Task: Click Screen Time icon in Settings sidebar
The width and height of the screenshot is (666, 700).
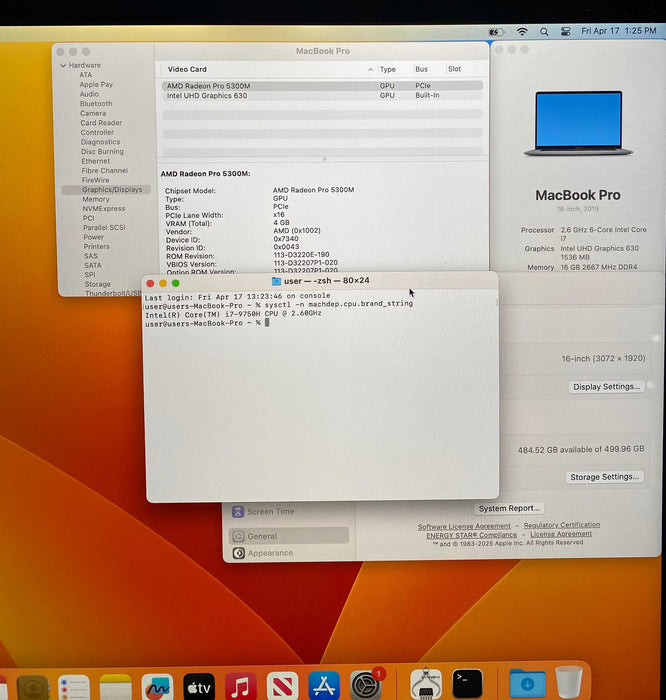Action: [x=238, y=512]
